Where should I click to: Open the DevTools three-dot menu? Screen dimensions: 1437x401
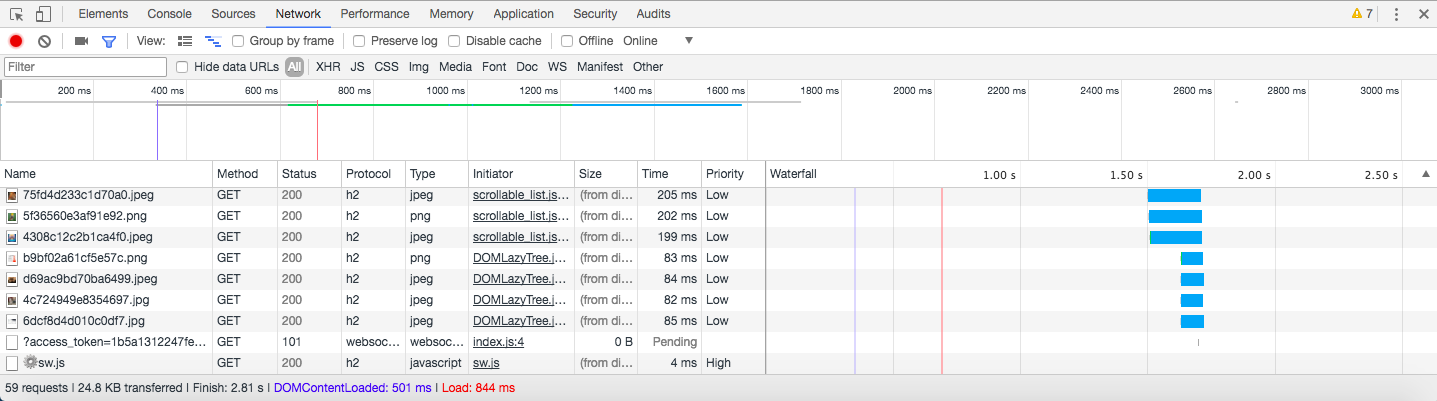click(x=1397, y=14)
